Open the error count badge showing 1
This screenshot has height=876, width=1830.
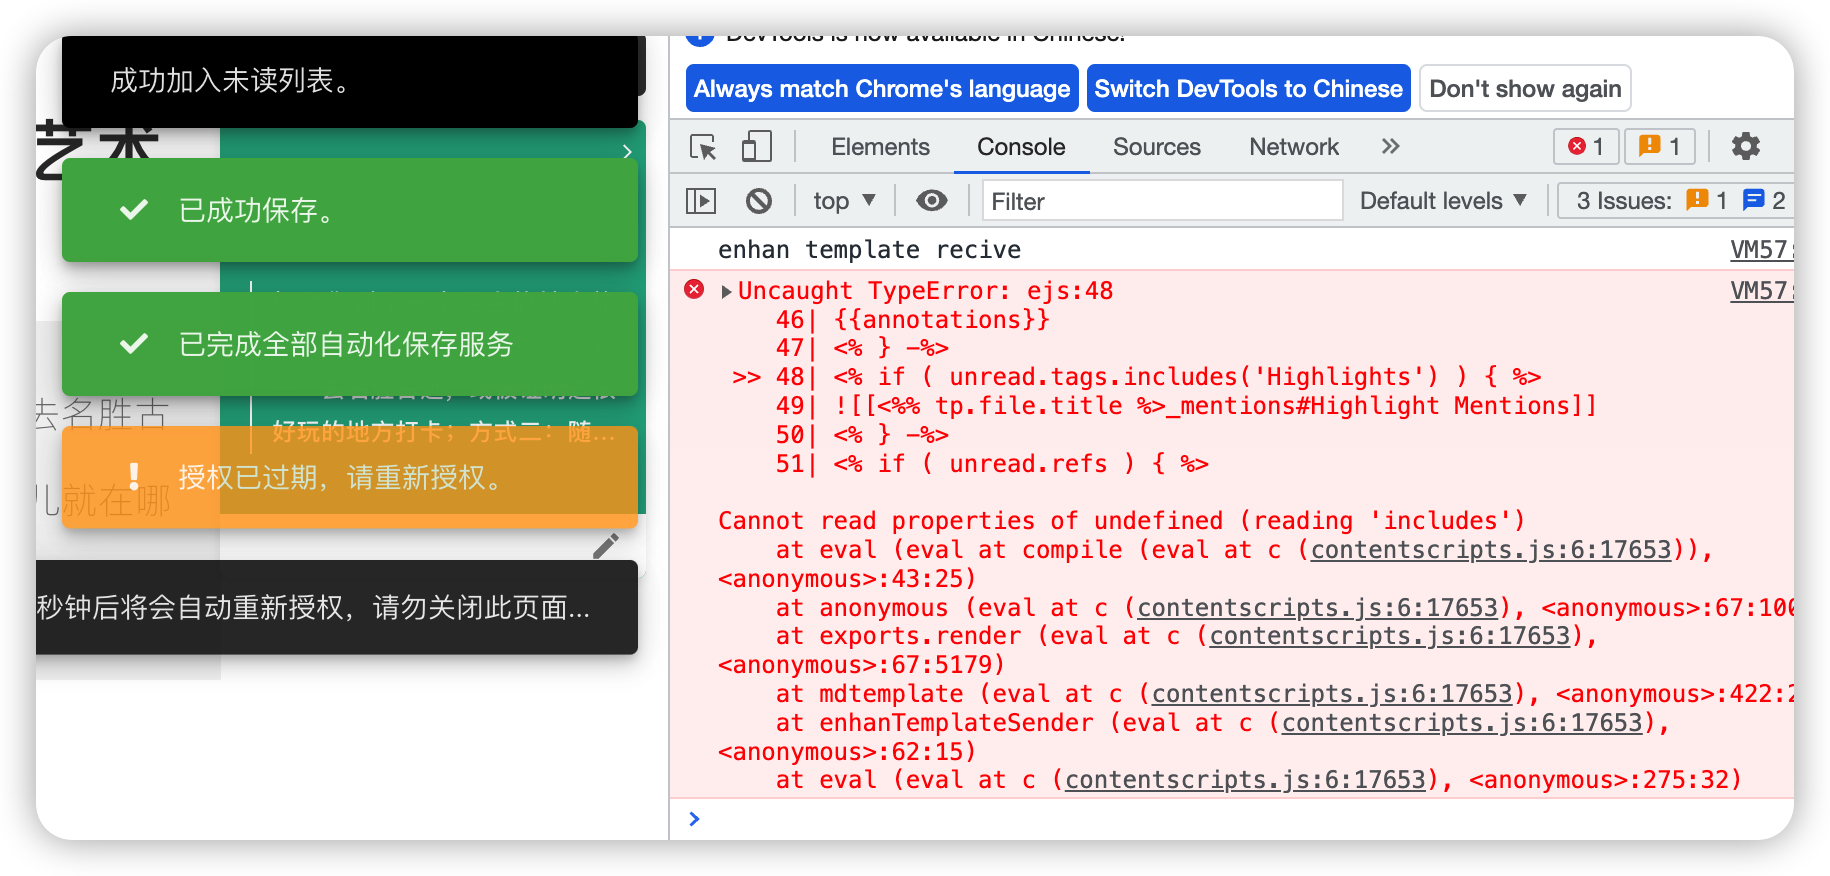(x=1586, y=146)
